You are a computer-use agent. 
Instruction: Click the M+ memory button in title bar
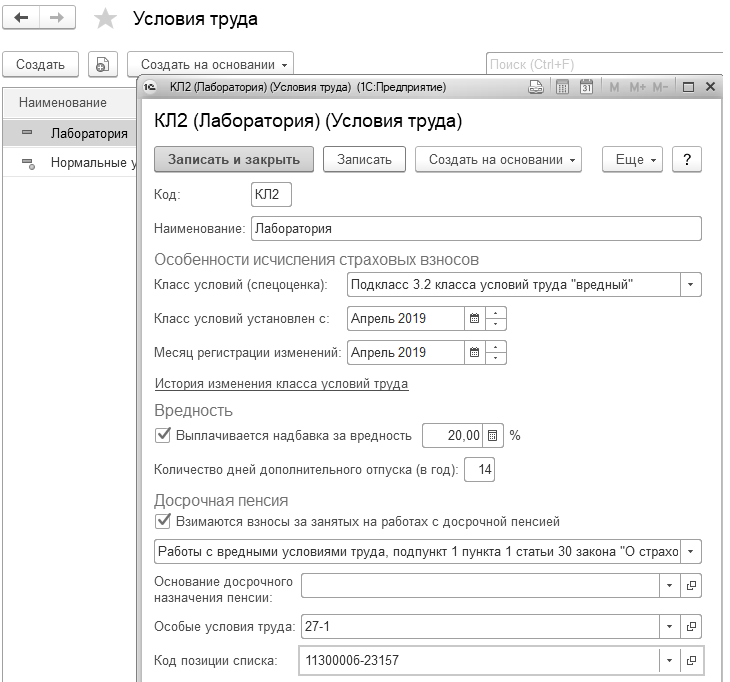coord(637,87)
